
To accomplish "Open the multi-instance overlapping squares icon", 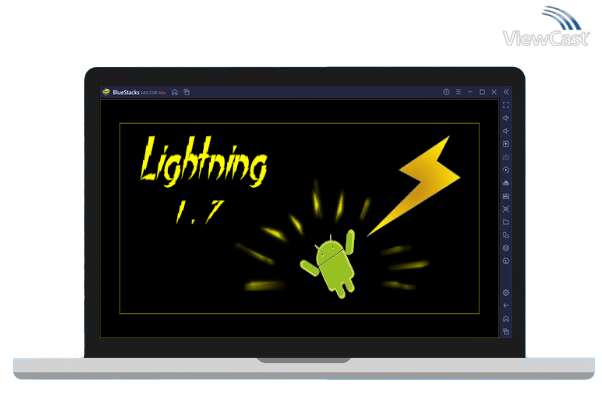I will pyautogui.click(x=506, y=235).
